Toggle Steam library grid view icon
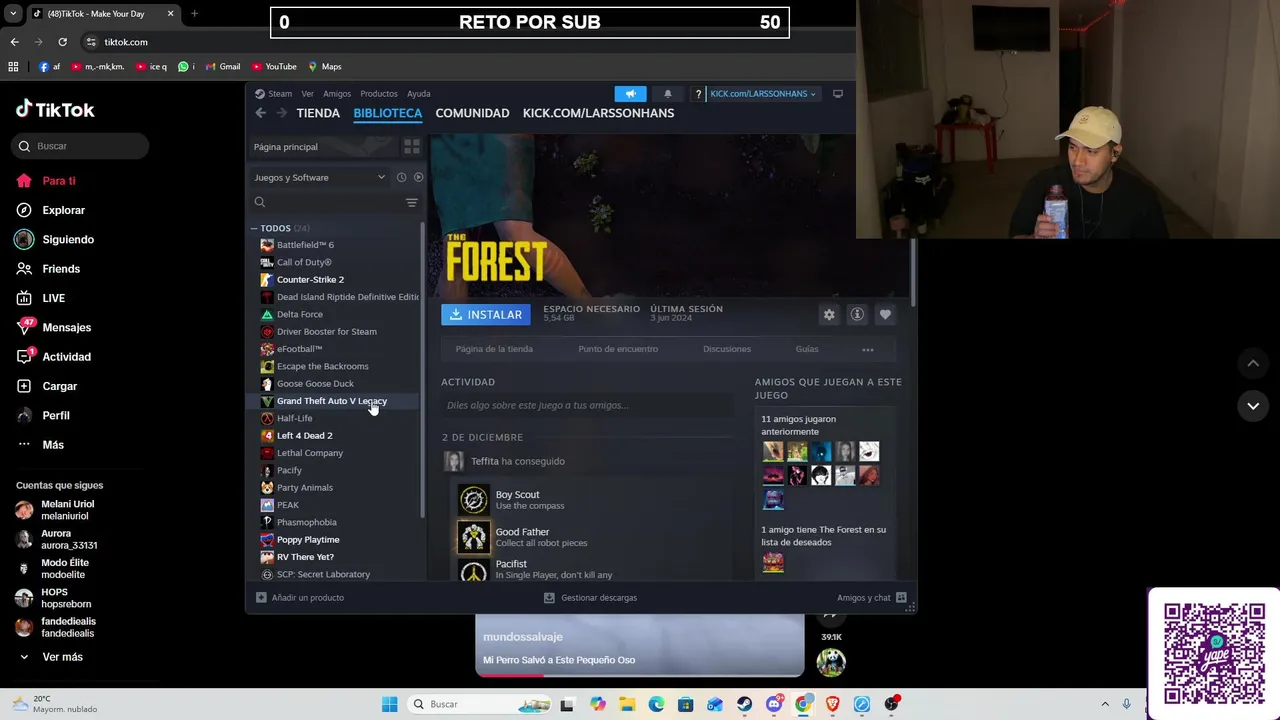Viewport: 1280px width, 720px height. click(x=411, y=146)
